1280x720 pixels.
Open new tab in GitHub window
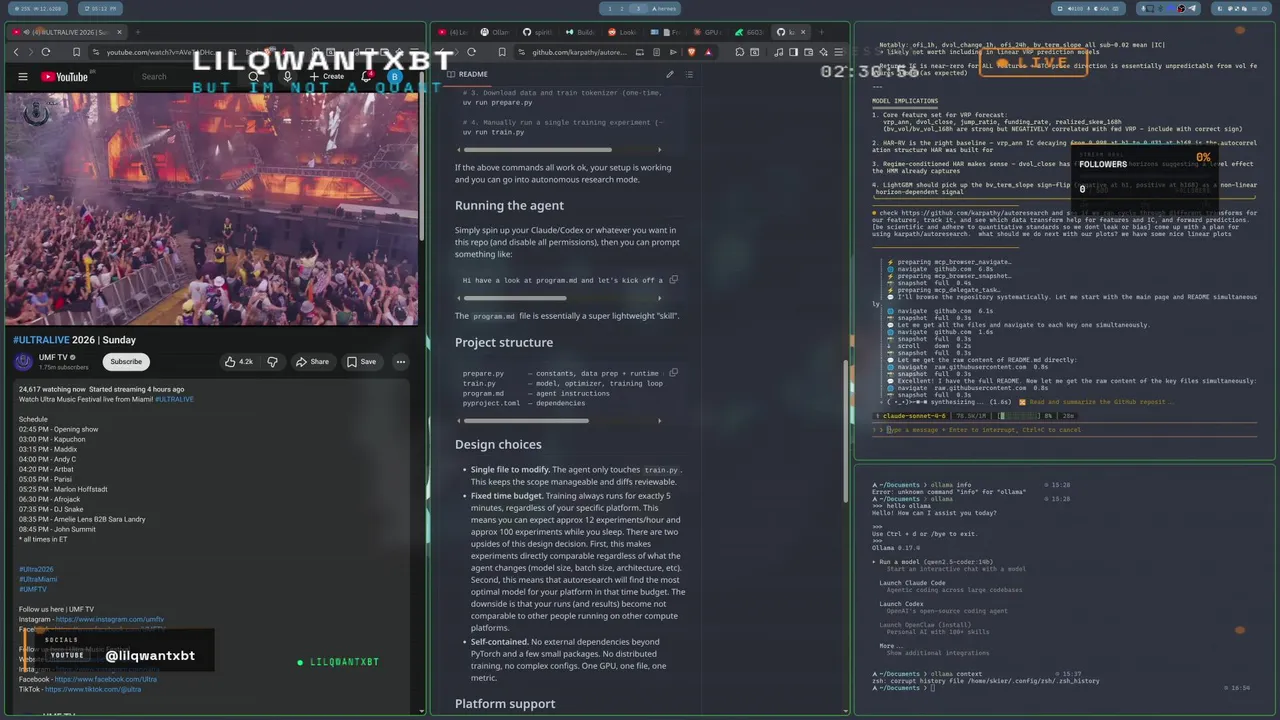821,32
